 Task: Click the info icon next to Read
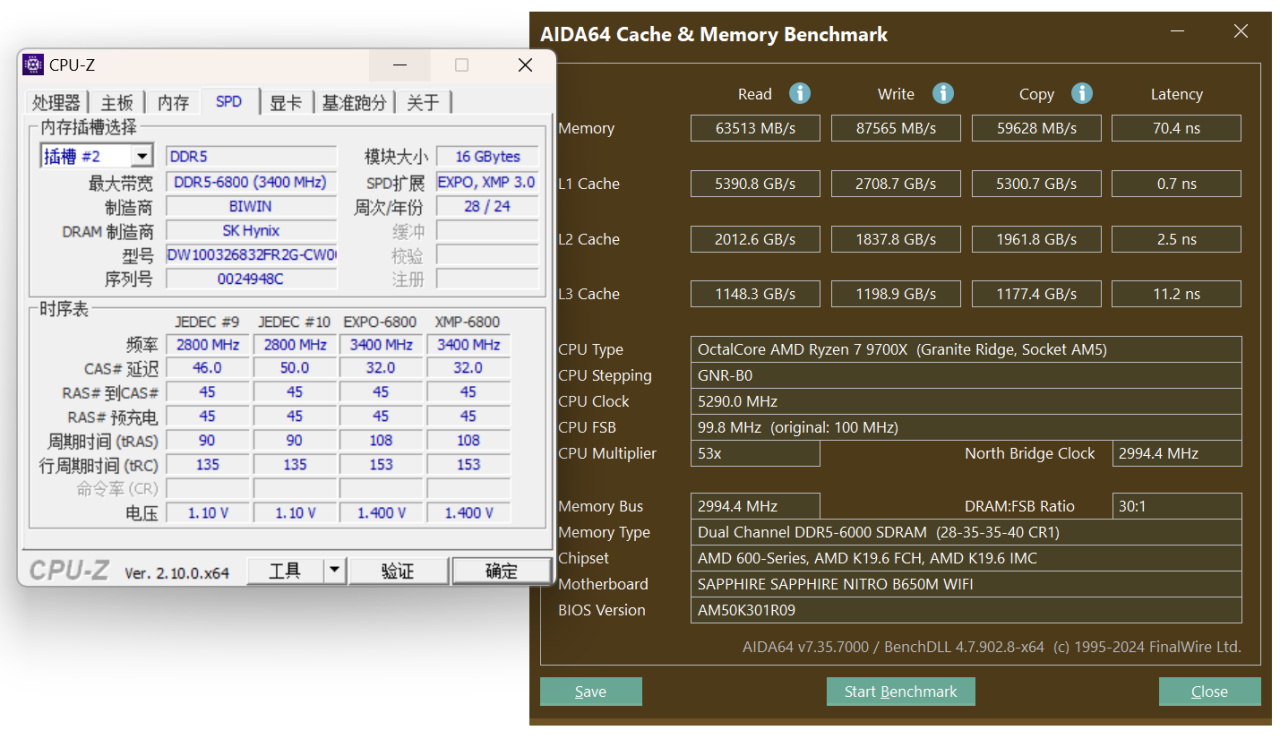pos(799,93)
